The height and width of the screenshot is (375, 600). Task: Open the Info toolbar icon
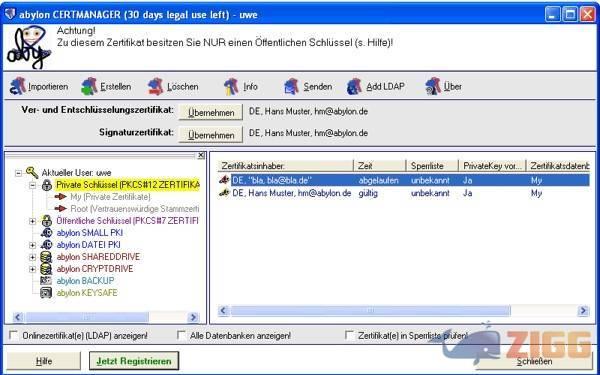point(231,86)
